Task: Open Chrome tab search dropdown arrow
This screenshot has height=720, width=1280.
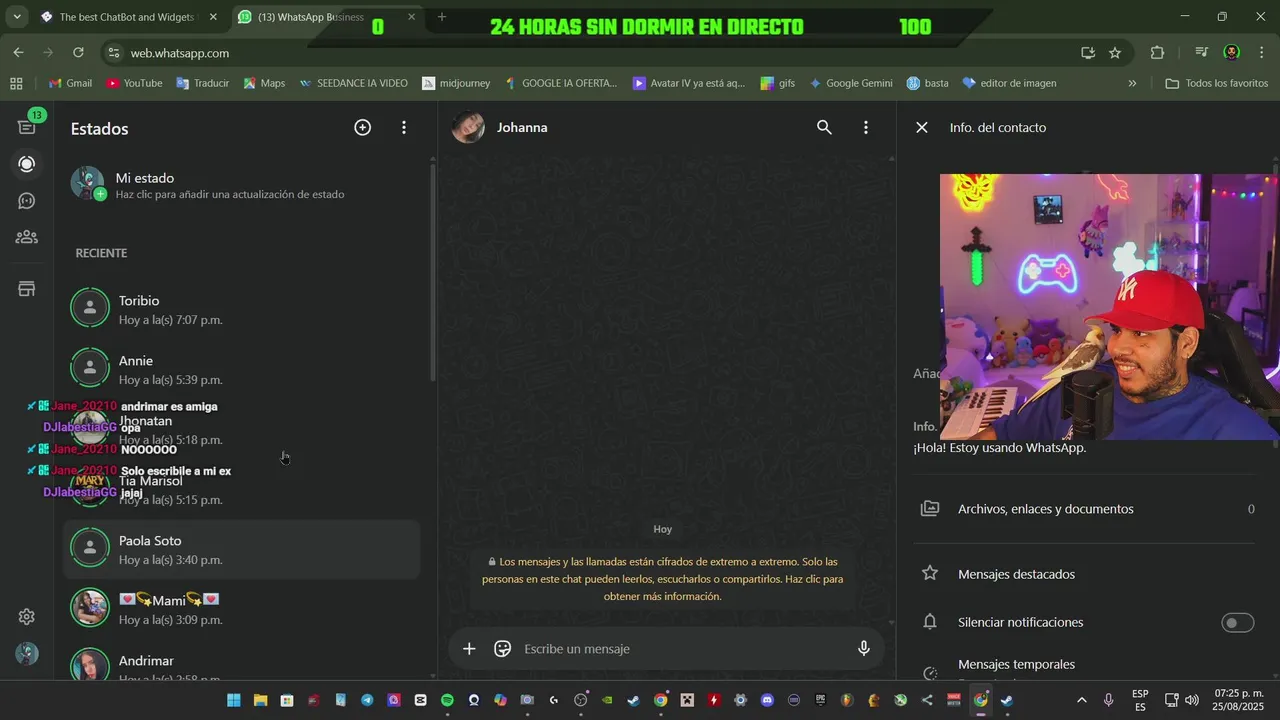Action: pyautogui.click(x=17, y=17)
